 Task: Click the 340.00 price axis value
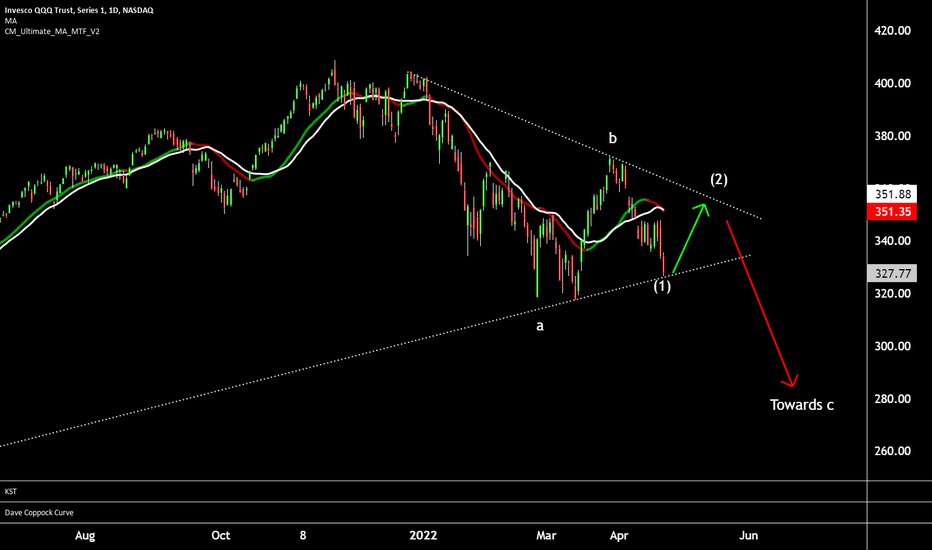click(x=892, y=241)
